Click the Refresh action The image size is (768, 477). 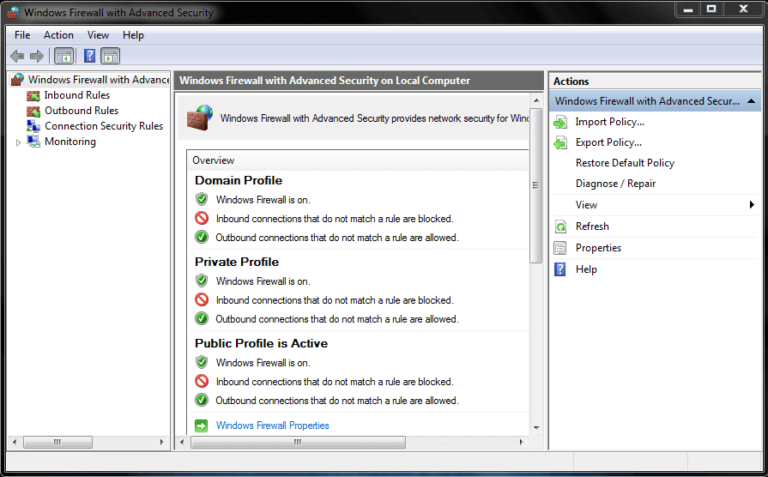(592, 227)
